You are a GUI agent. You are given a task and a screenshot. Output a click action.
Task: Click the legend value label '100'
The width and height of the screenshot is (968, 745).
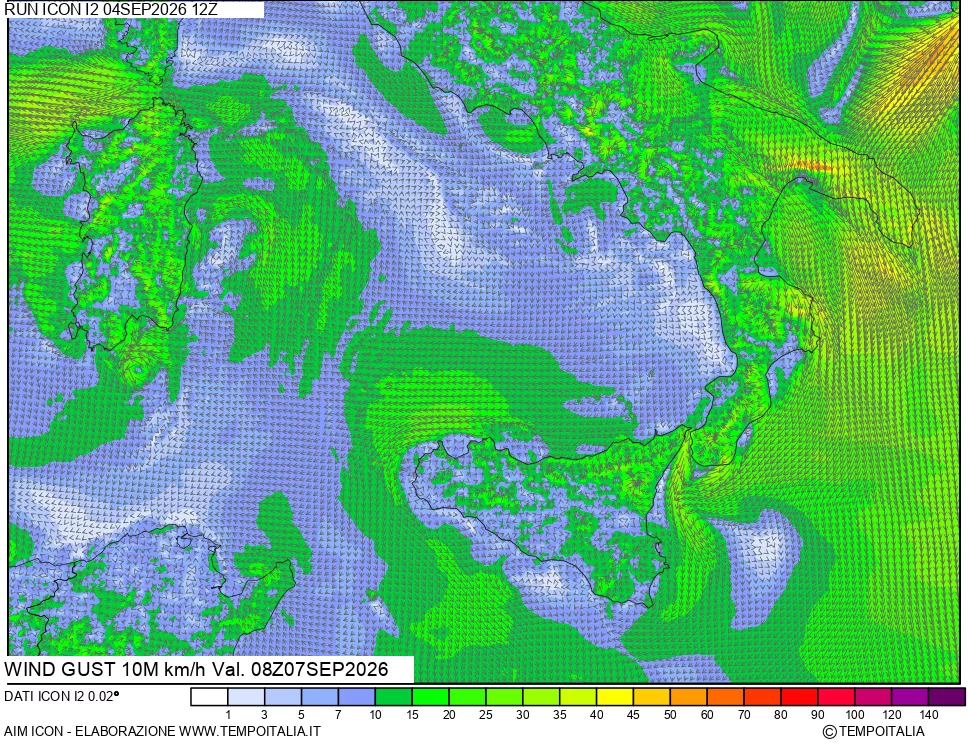(x=854, y=715)
